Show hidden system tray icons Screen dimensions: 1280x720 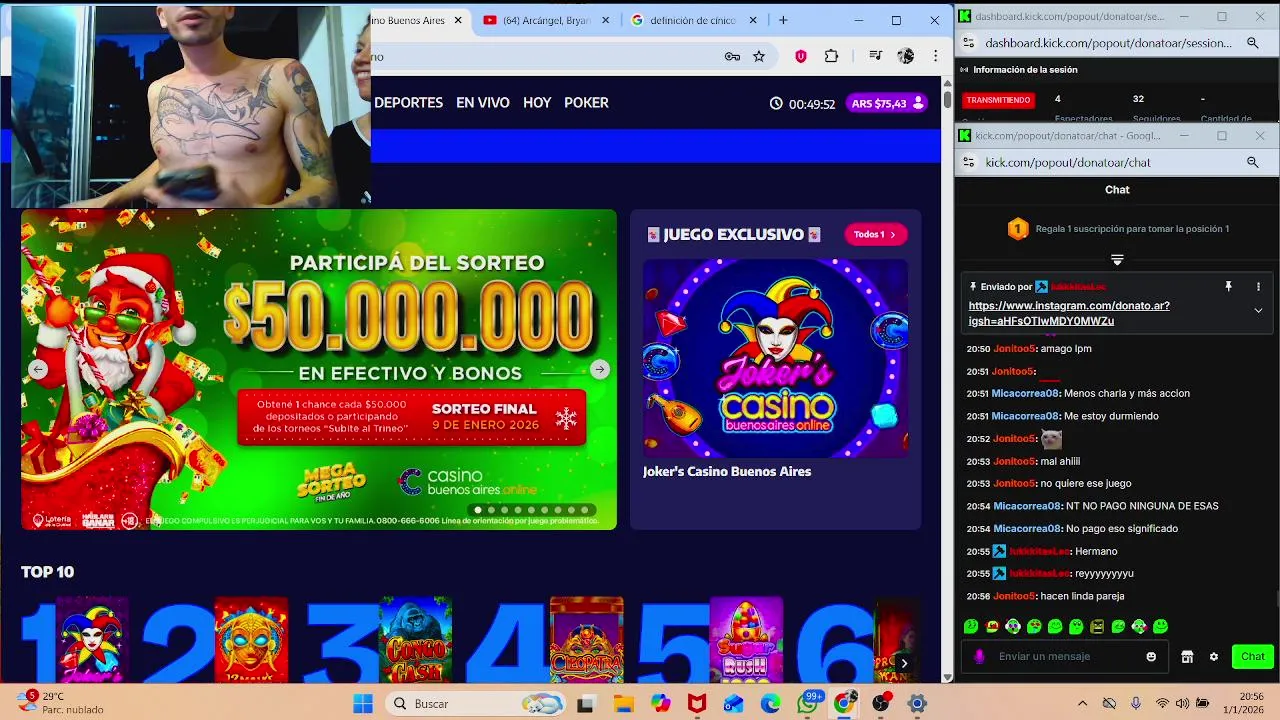tap(1082, 703)
